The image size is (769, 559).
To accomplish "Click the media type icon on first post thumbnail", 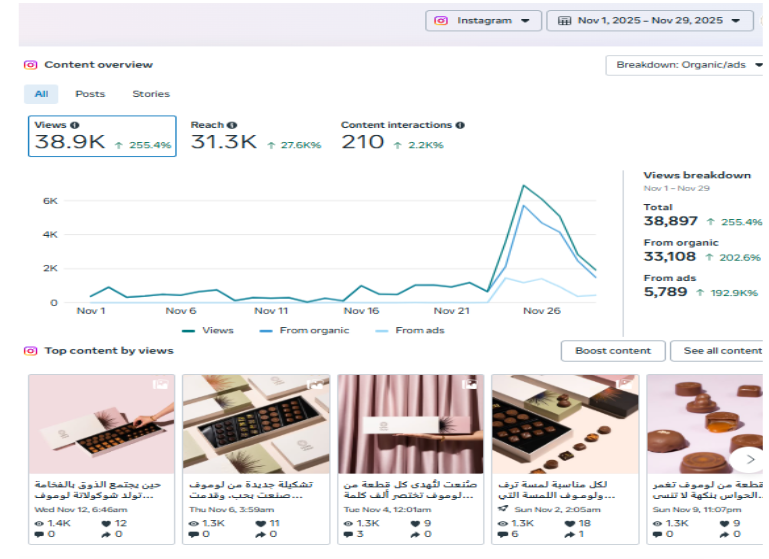I will 160,385.
